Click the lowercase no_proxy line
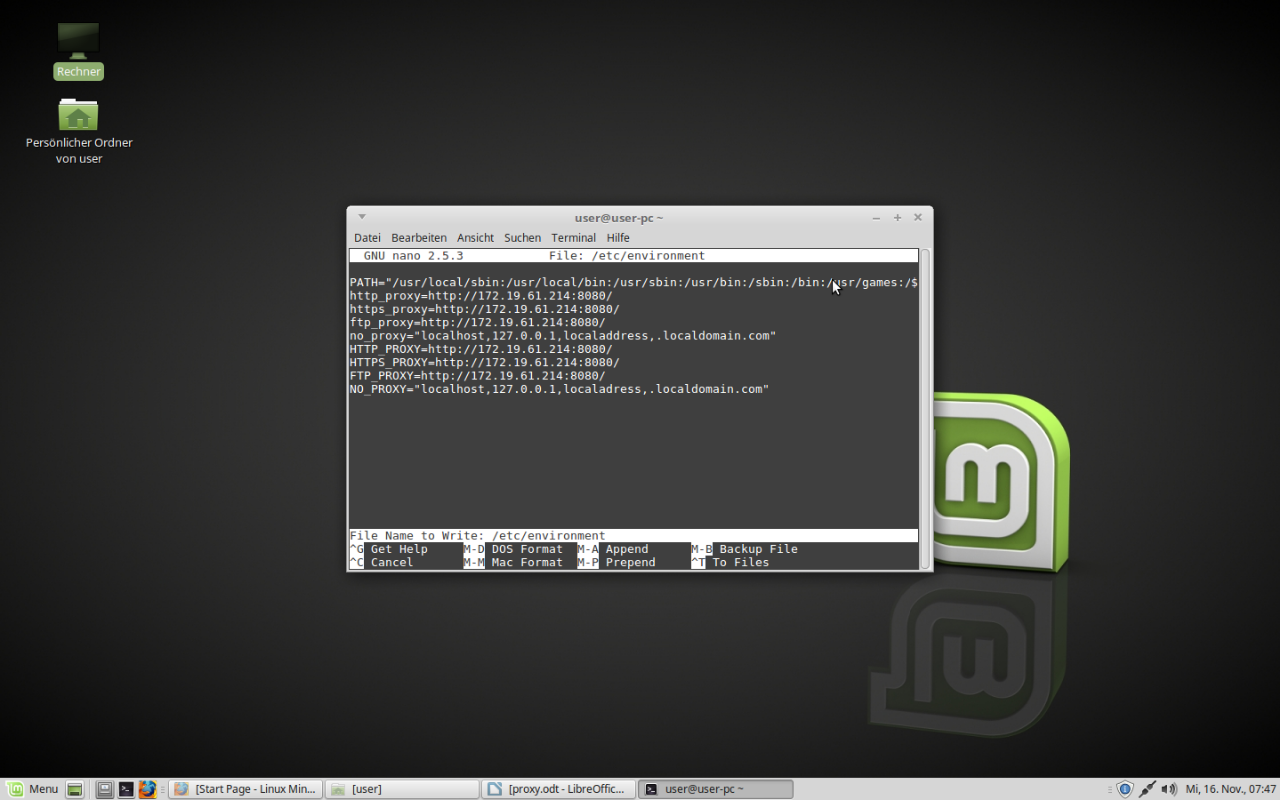This screenshot has width=1280, height=800. pos(563,336)
